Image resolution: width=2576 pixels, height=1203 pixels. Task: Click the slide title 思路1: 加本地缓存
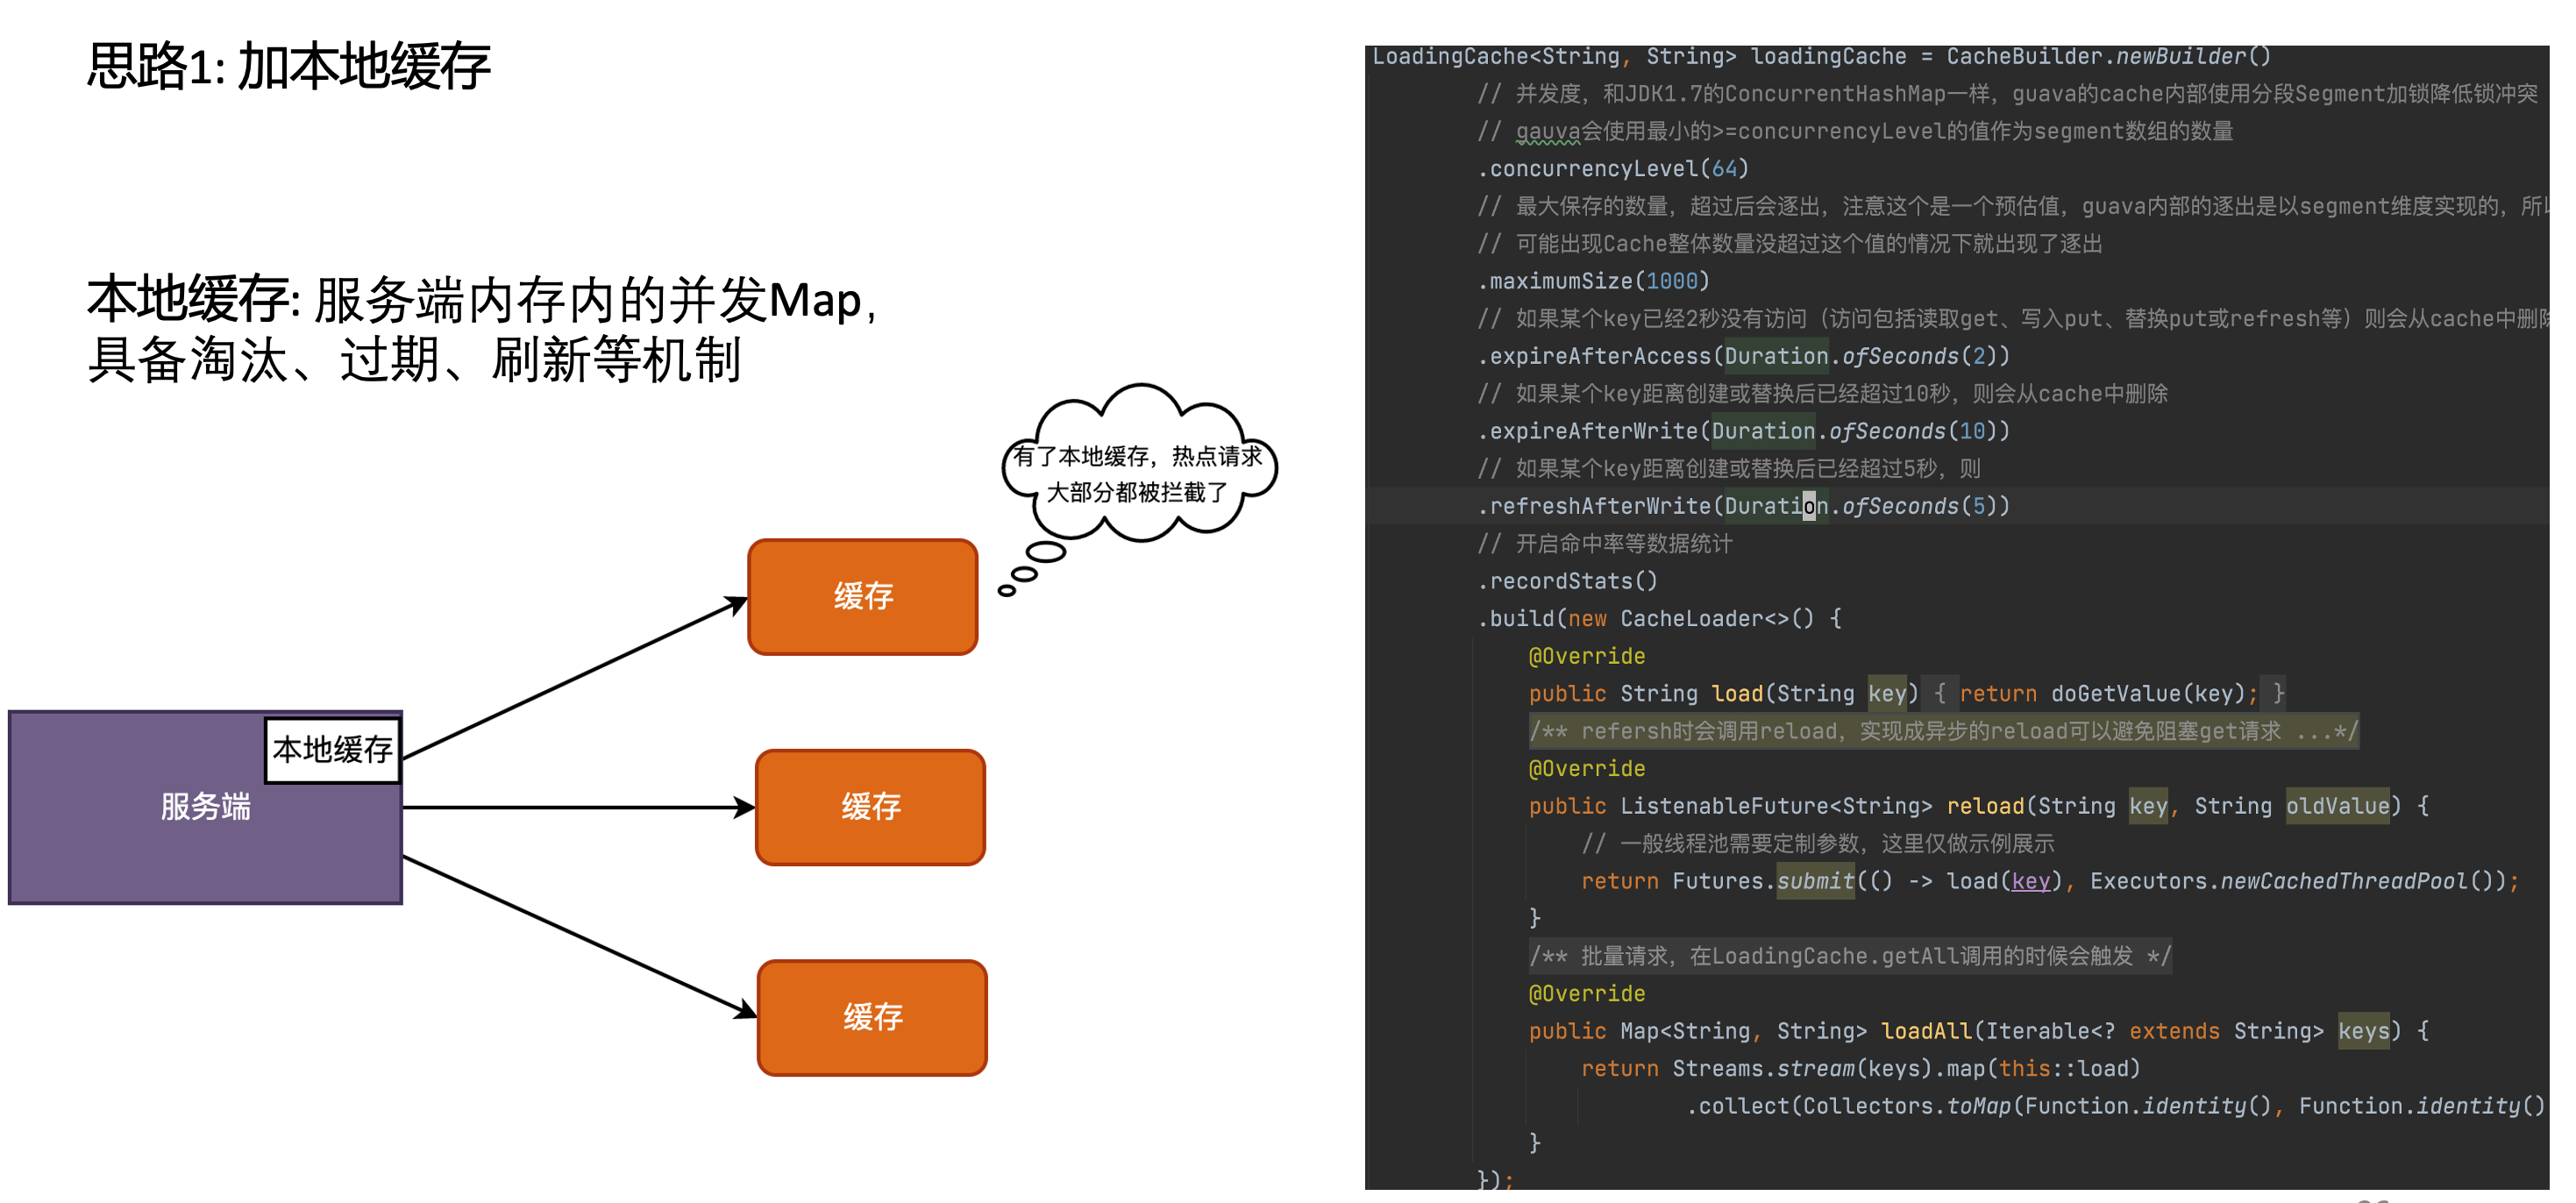coord(288,66)
